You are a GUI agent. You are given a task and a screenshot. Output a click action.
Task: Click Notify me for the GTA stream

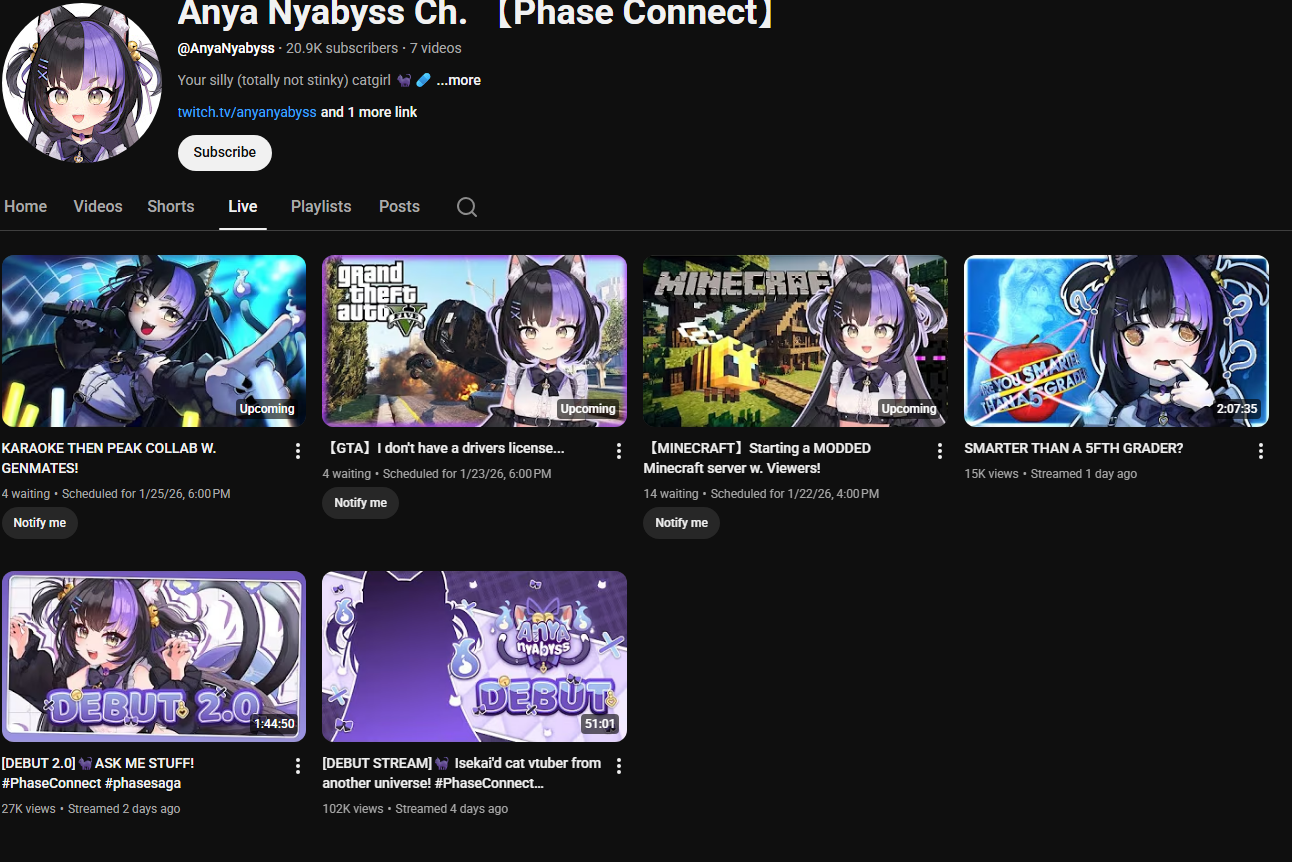360,503
